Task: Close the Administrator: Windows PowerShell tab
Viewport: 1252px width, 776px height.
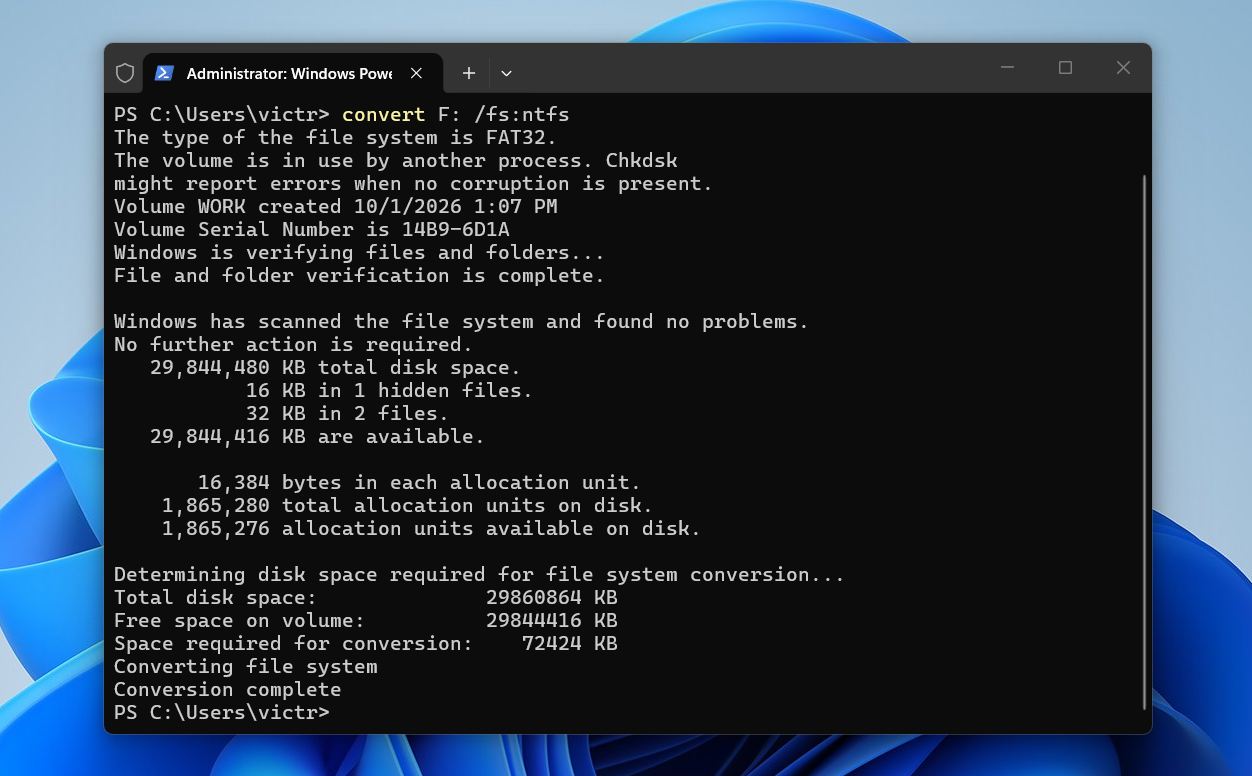Action: (416, 73)
